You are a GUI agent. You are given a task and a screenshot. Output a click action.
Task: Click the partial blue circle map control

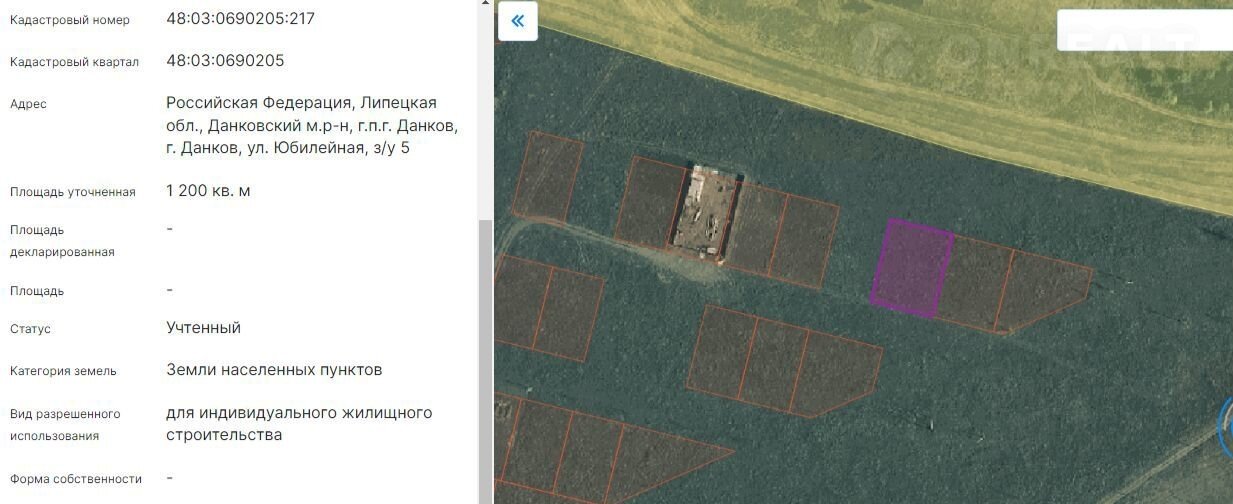pyautogui.click(x=1225, y=427)
